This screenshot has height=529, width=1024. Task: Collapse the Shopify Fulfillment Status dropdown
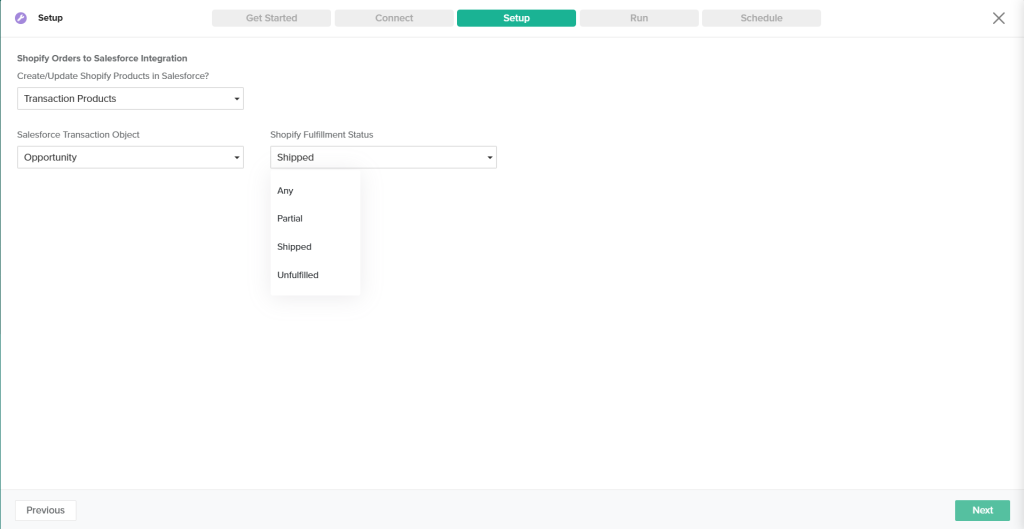pos(383,157)
